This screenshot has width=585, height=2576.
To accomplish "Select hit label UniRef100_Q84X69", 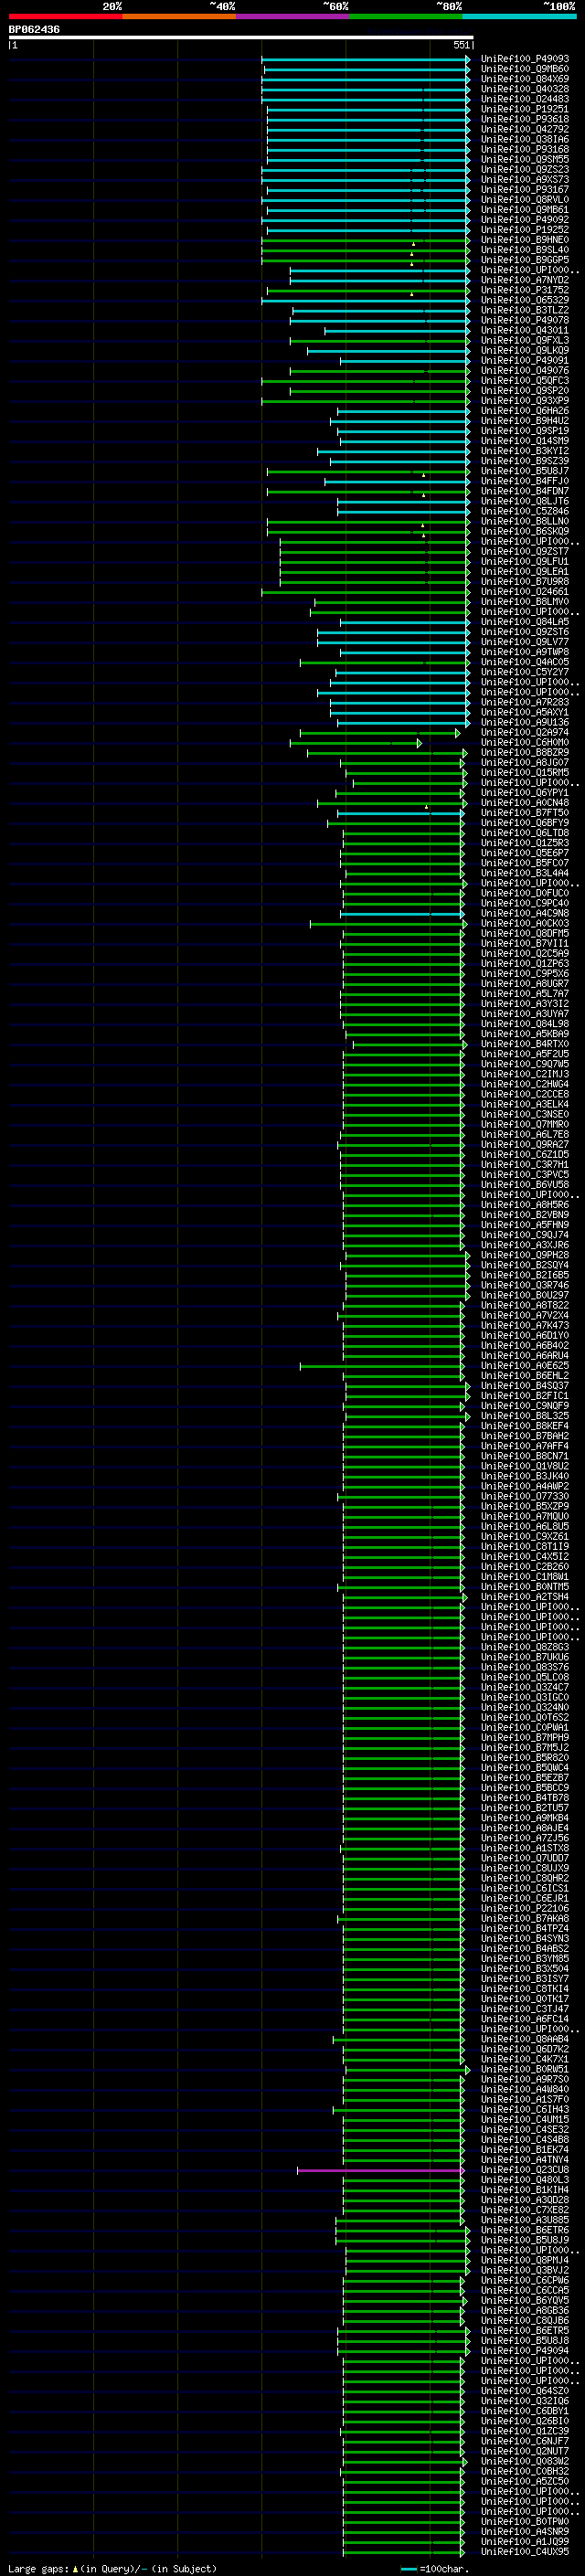I will point(524,79).
